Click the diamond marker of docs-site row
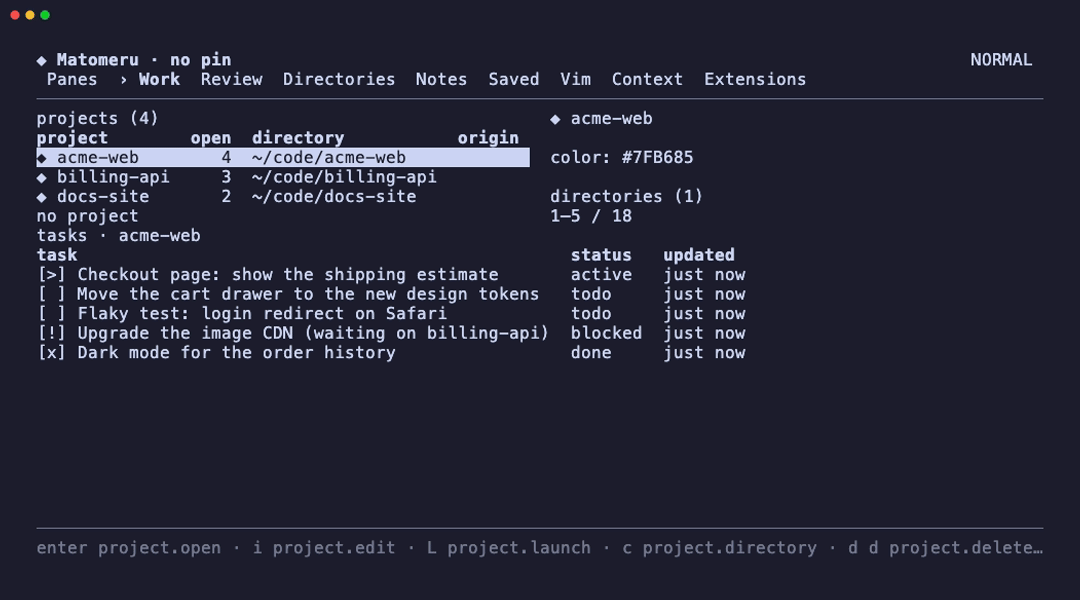 [x=41, y=197]
